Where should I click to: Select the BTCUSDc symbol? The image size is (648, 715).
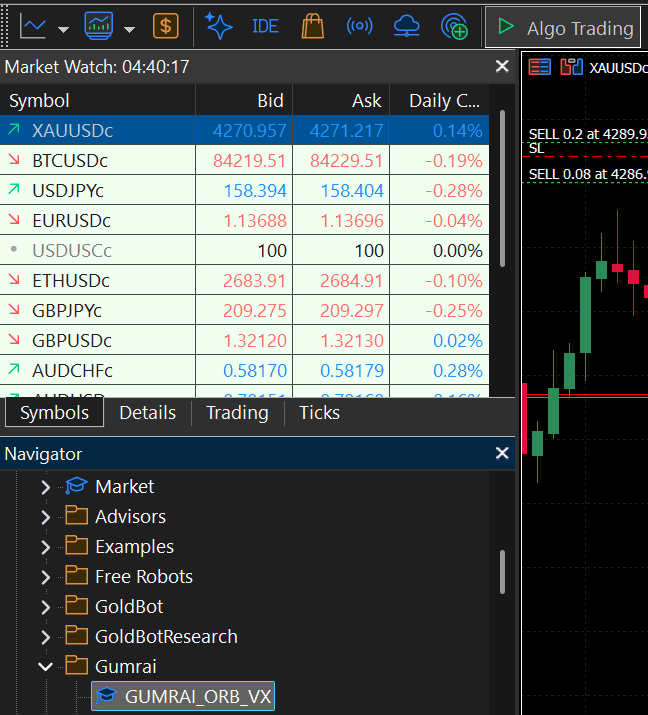(x=70, y=161)
